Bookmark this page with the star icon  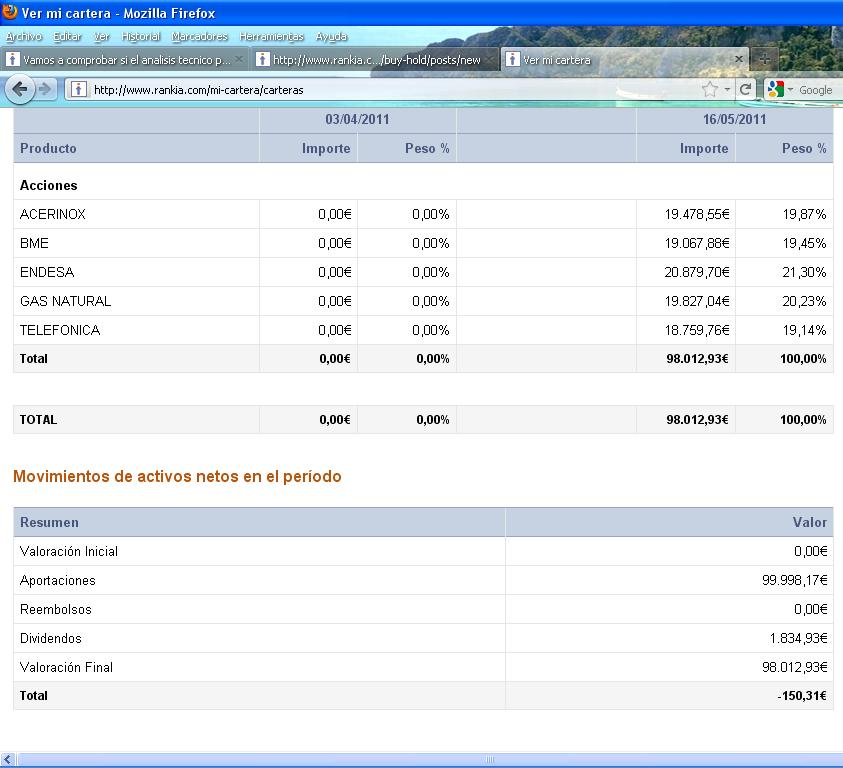click(x=710, y=89)
